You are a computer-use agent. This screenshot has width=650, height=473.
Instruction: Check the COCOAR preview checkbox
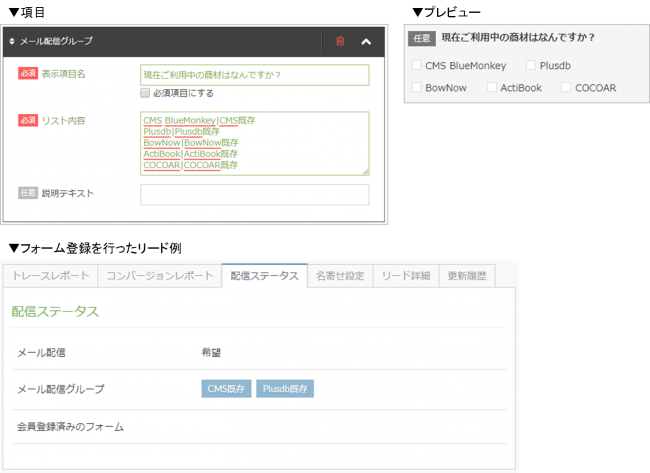[x=566, y=87]
